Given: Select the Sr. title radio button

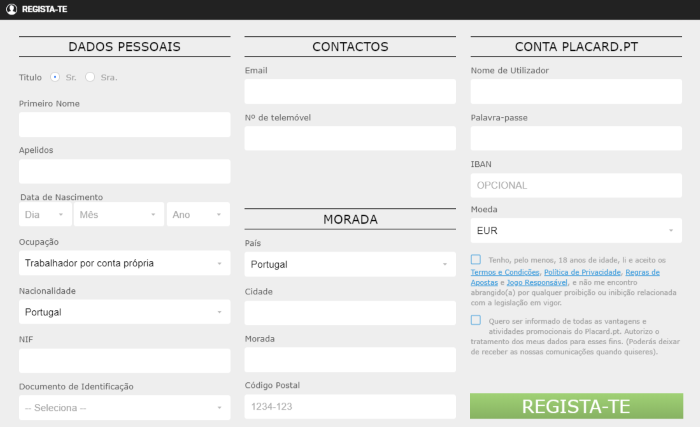Looking at the screenshot, I should click(x=54, y=77).
